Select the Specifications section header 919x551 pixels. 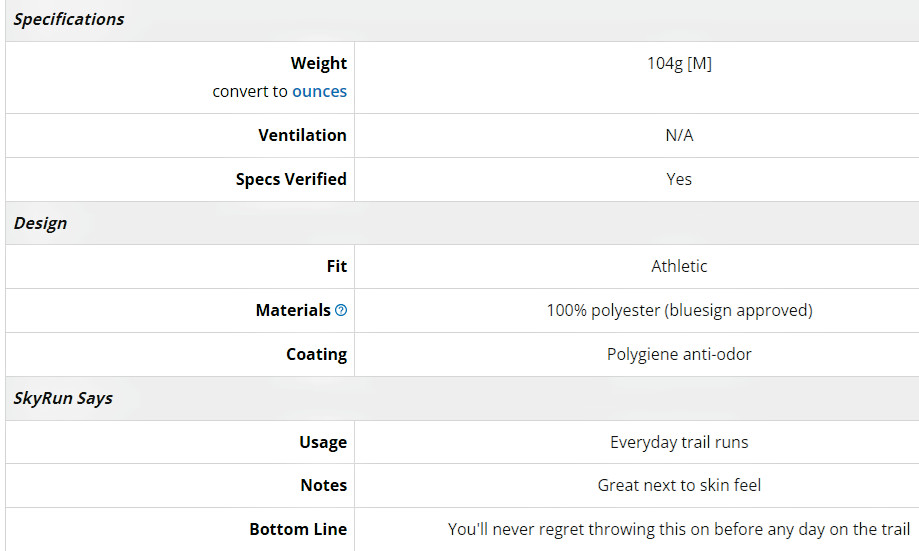69,19
